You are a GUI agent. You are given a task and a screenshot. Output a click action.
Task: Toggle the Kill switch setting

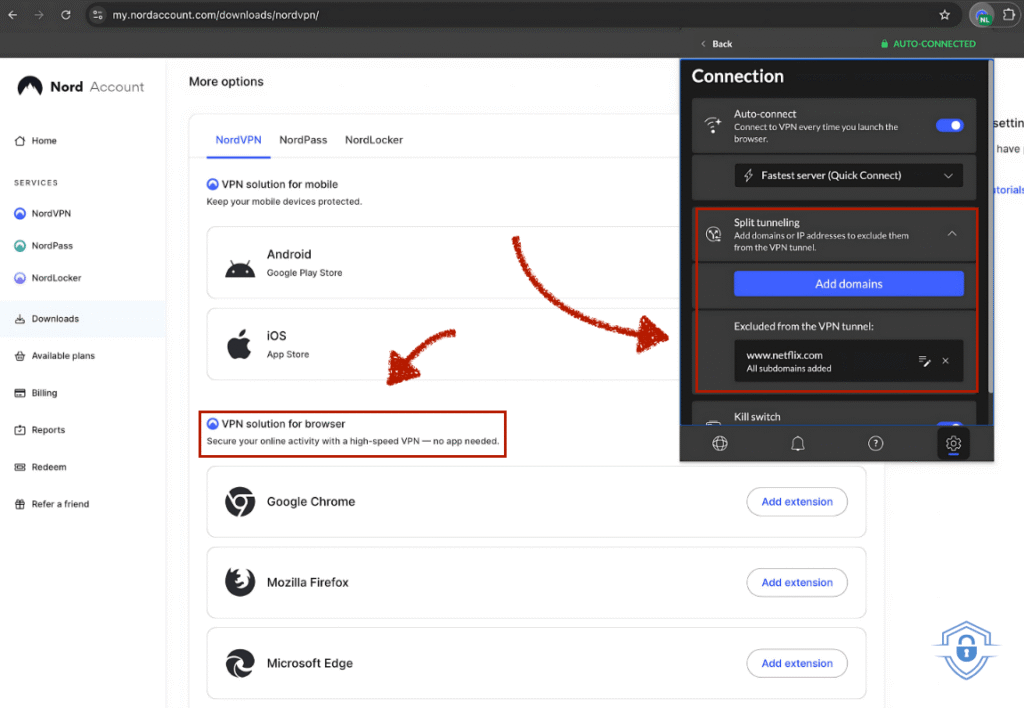(x=950, y=423)
